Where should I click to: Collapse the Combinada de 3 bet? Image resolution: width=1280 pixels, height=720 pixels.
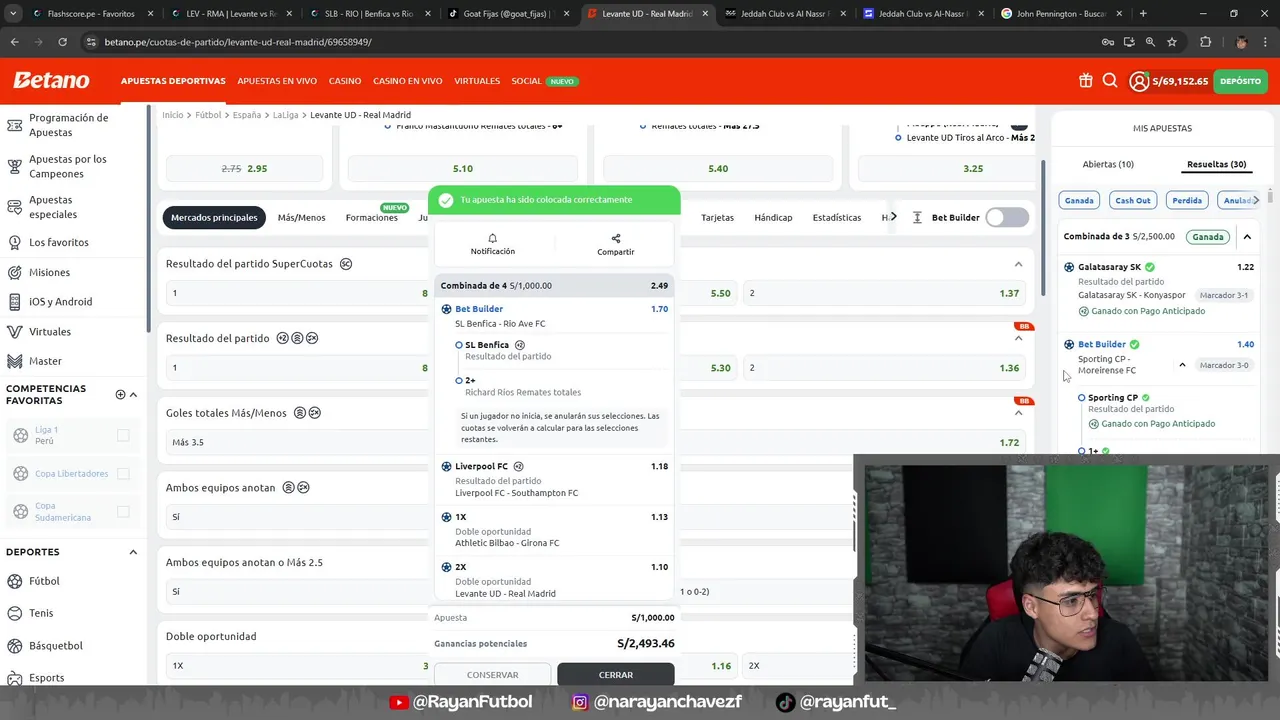point(1247,237)
